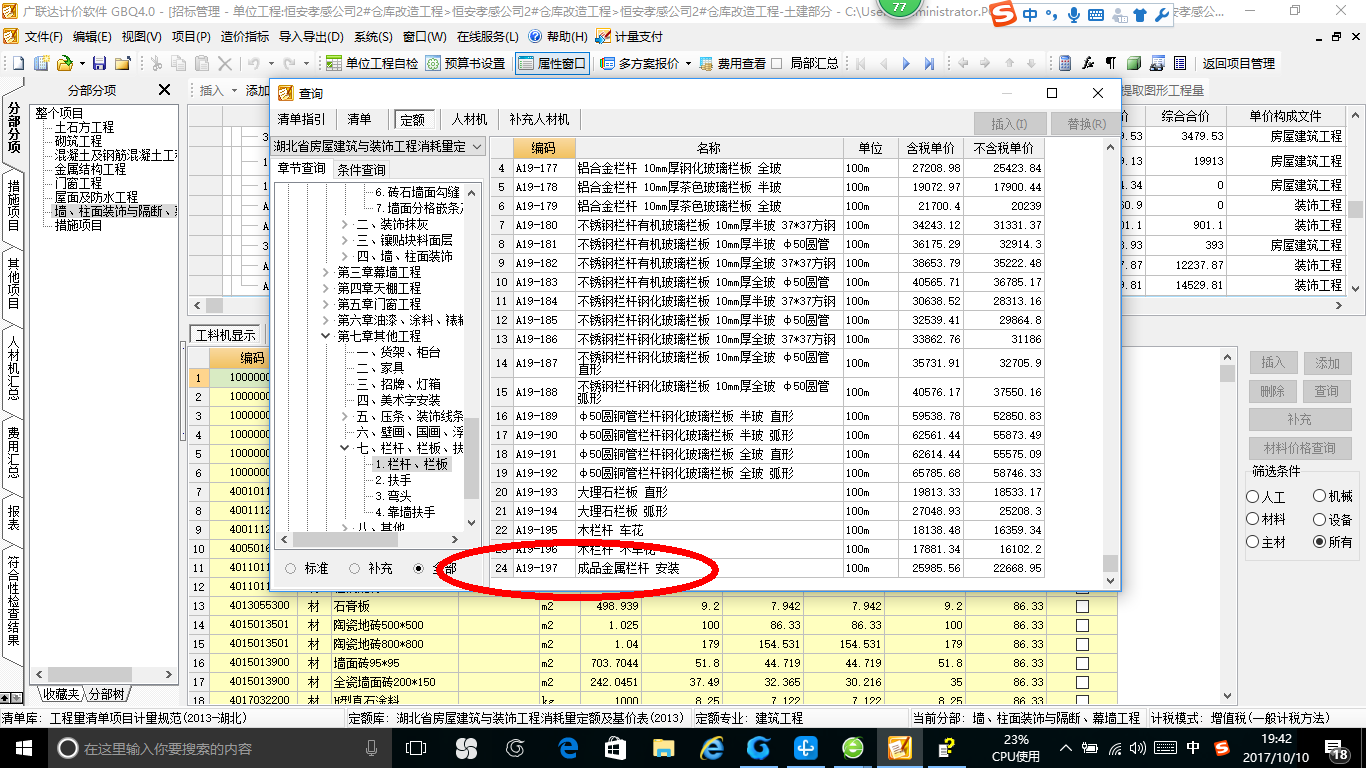The width and height of the screenshot is (1366, 768).
Task: Switch to the 清单 tab in query dialog
Action: (x=359, y=119)
